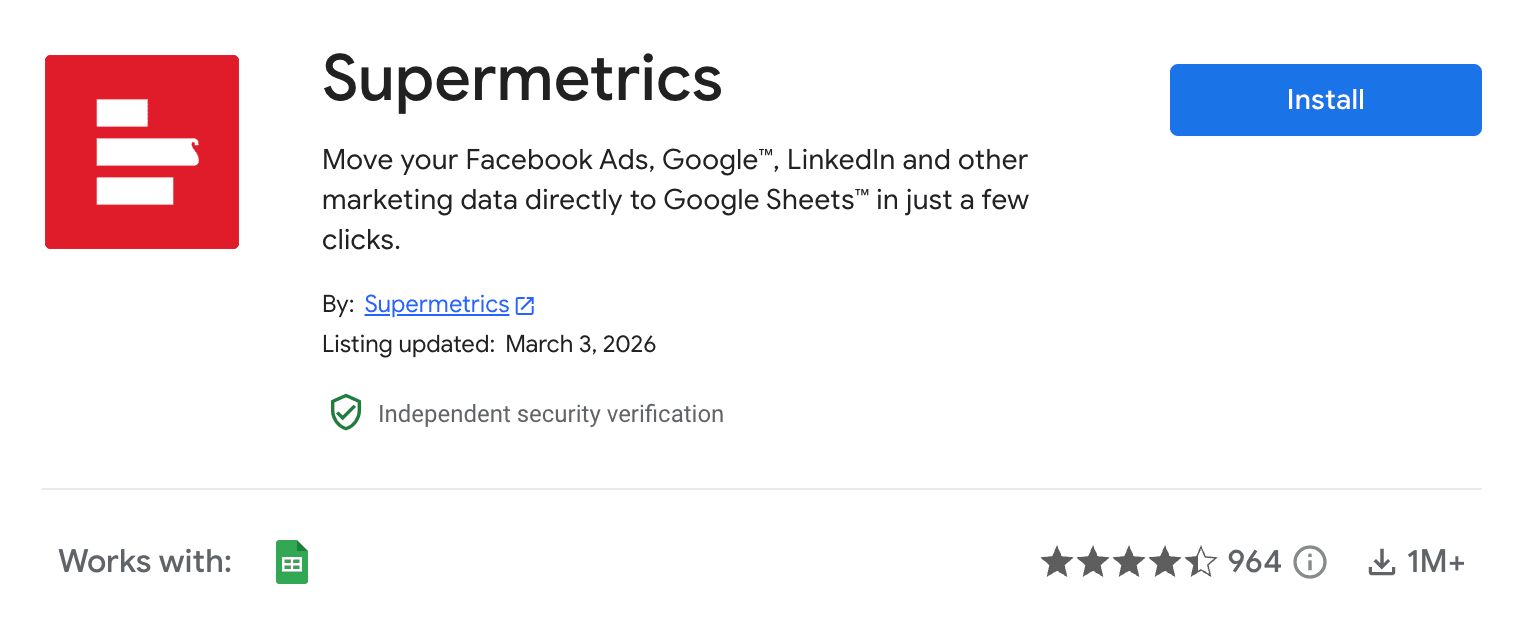Click the green security verification shield icon
This screenshot has height=632, width=1526.
[346, 413]
